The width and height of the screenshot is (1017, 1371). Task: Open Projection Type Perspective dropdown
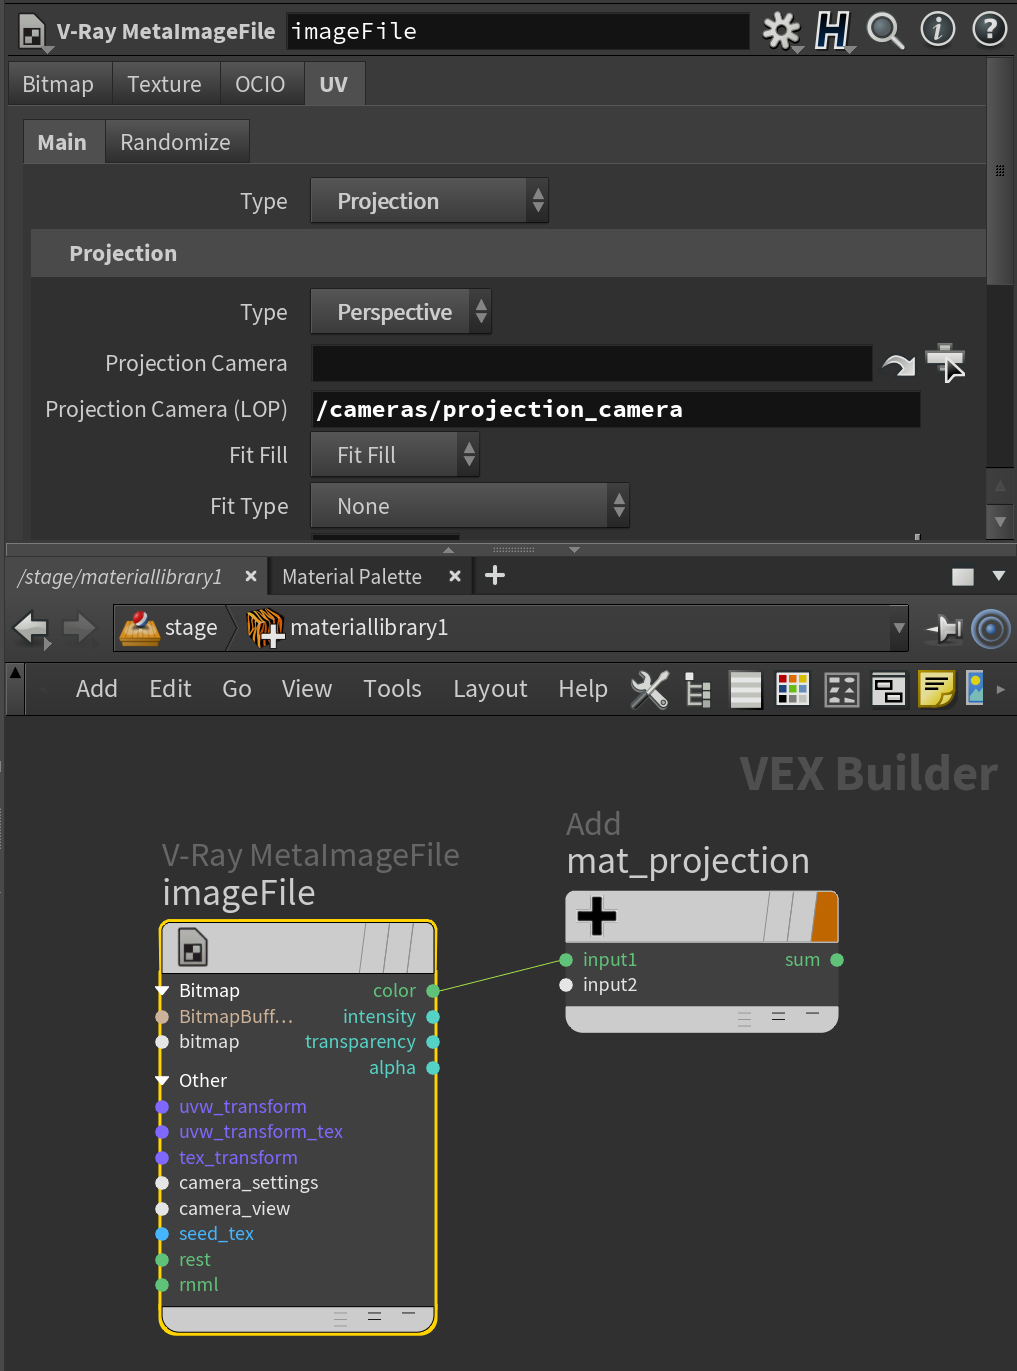point(401,312)
